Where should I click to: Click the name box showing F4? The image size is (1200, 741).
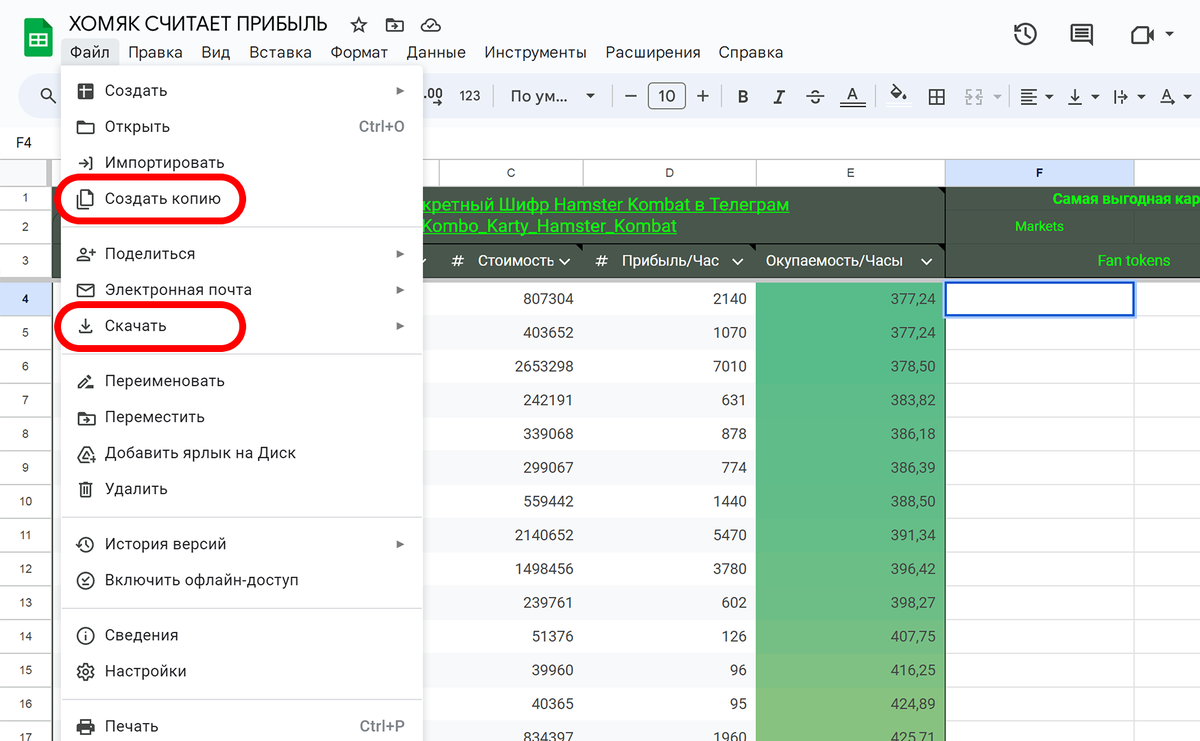click(x=24, y=143)
